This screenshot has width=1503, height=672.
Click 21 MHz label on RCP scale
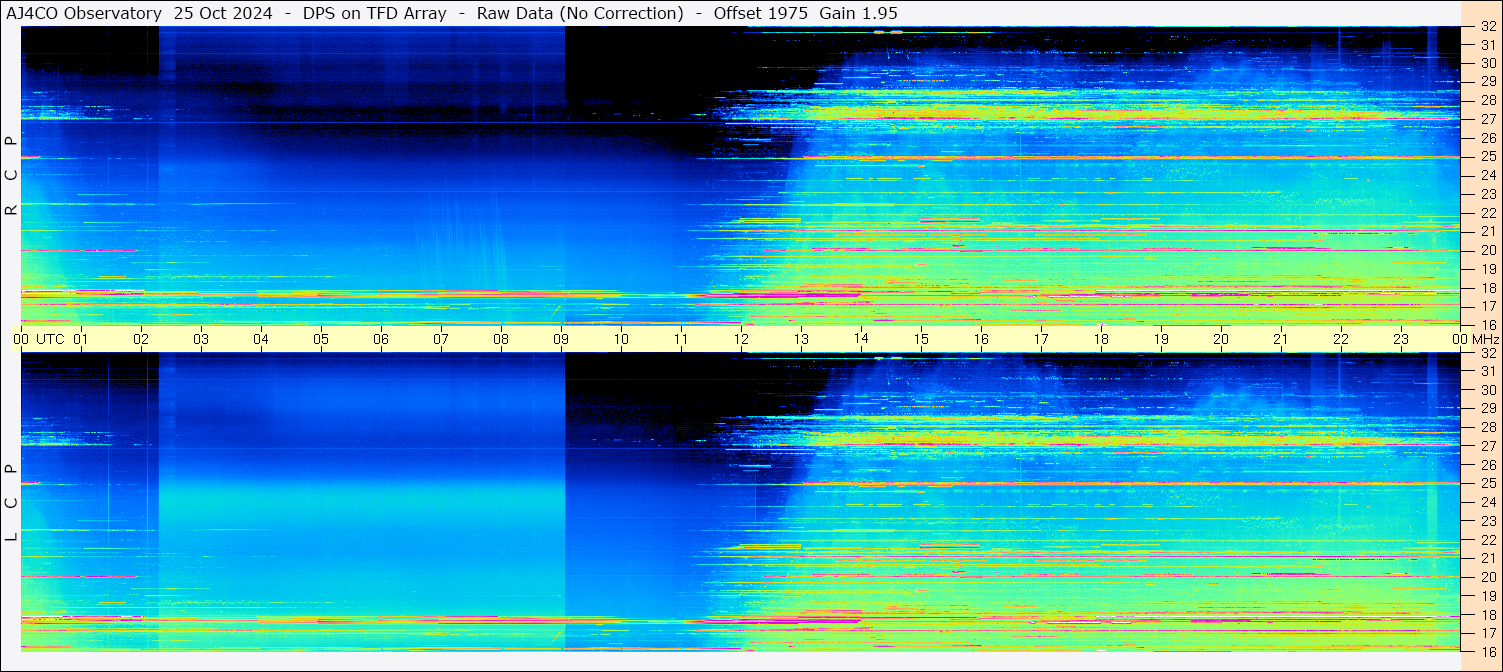coord(1488,231)
